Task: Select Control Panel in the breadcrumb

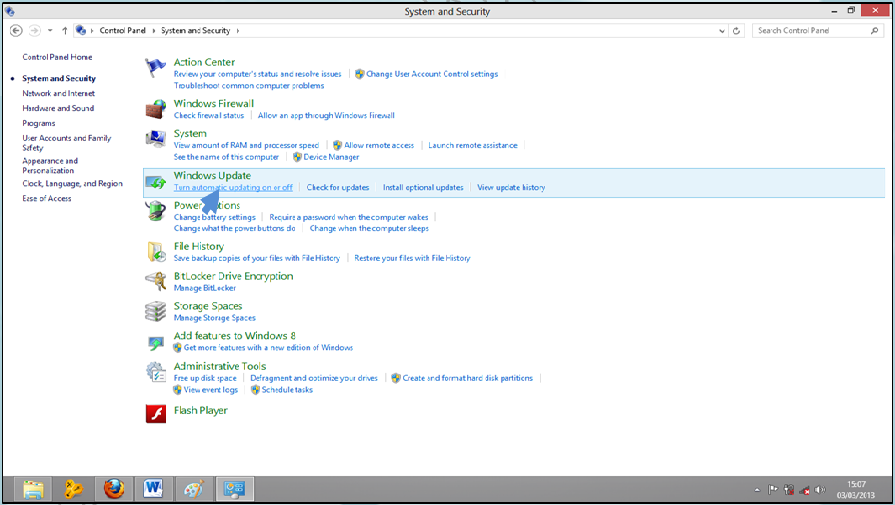Action: pyautogui.click(x=122, y=31)
